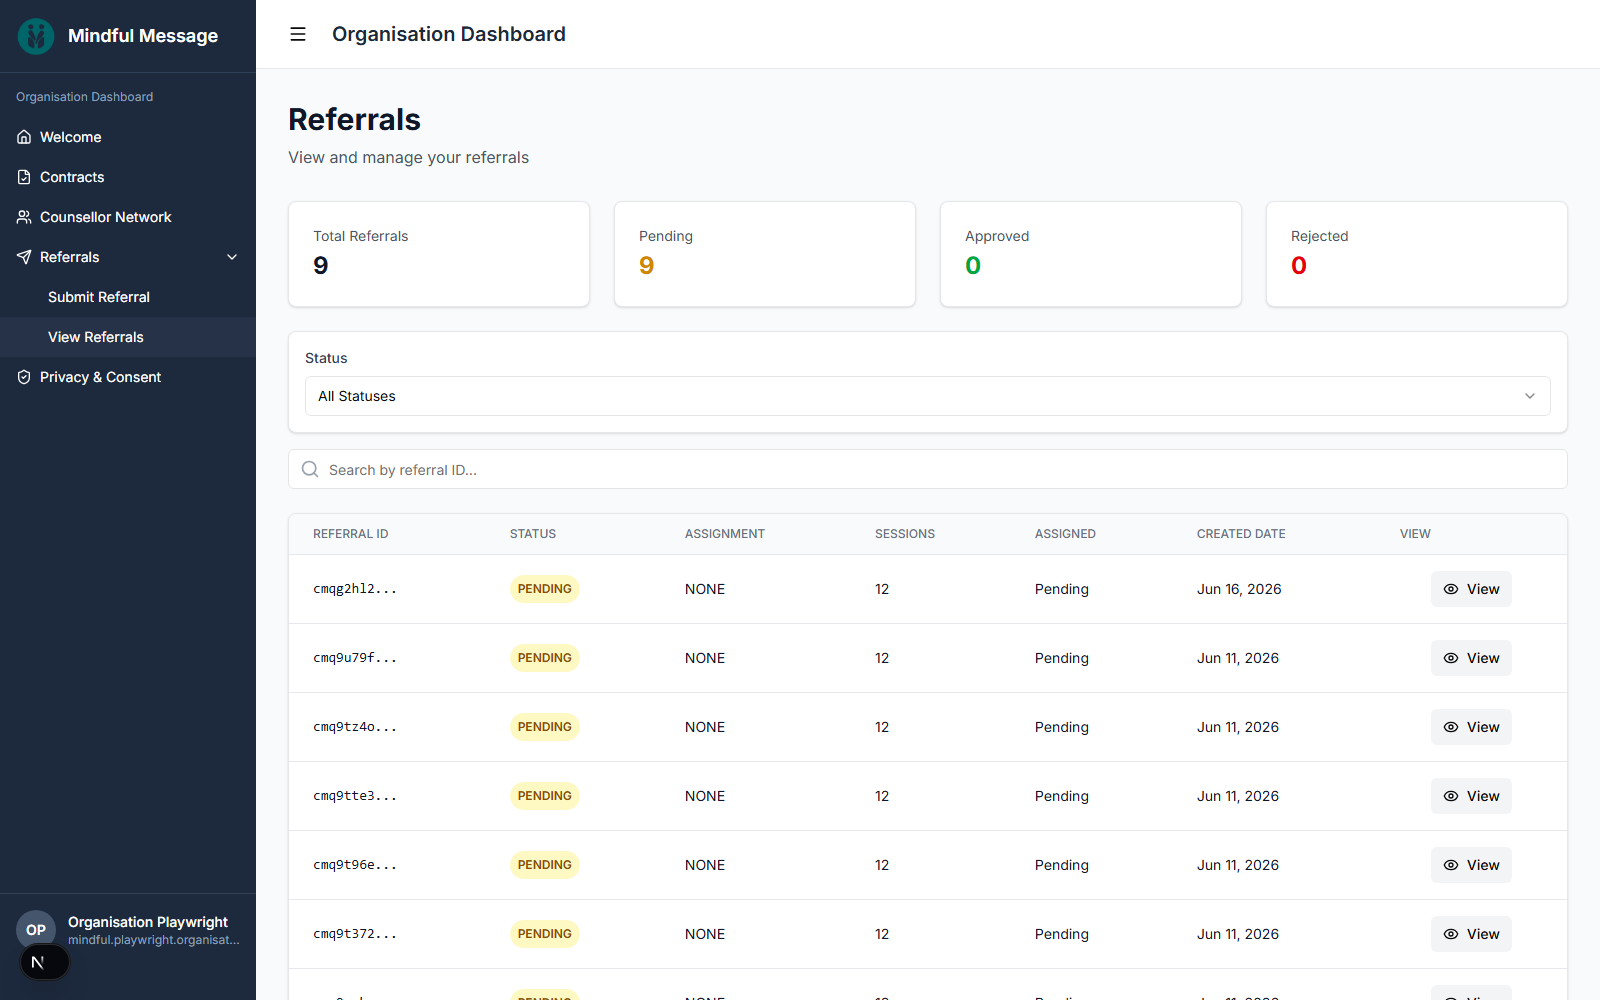Collapse the Referrals submenu chevron

click(x=232, y=257)
